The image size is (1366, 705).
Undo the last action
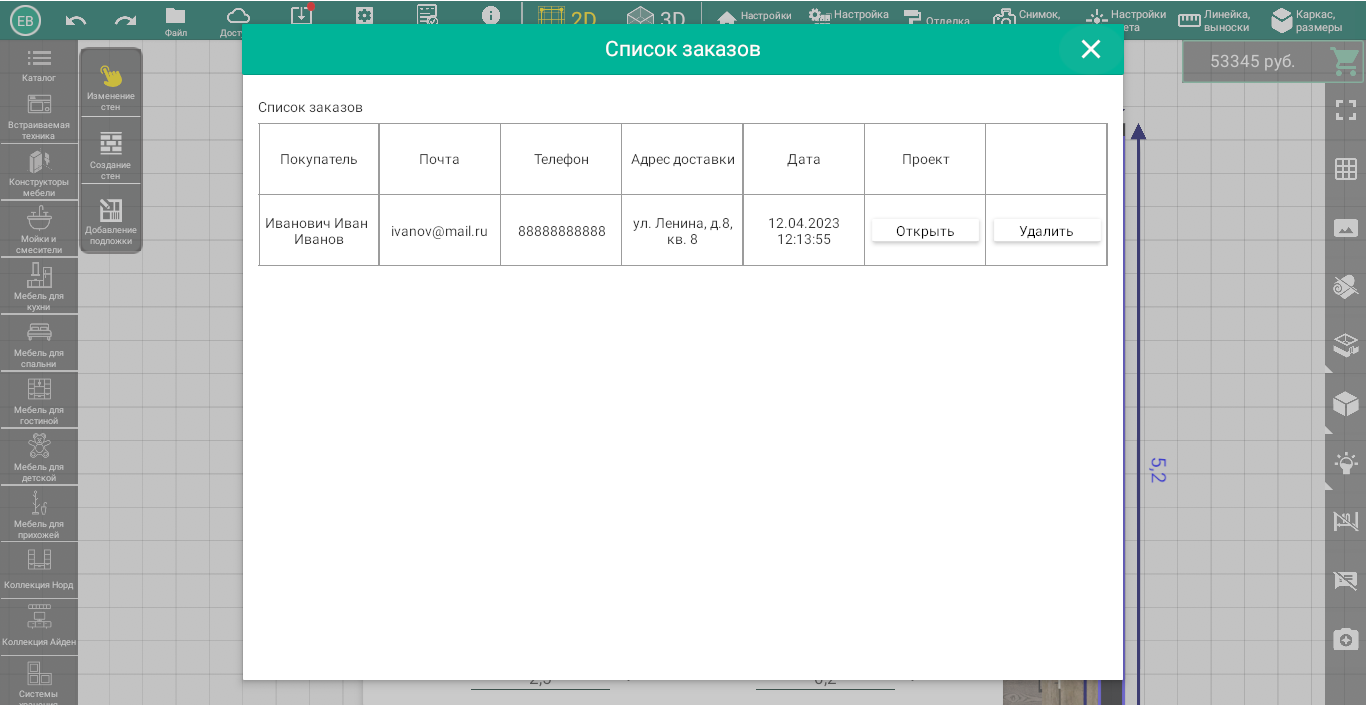76,21
